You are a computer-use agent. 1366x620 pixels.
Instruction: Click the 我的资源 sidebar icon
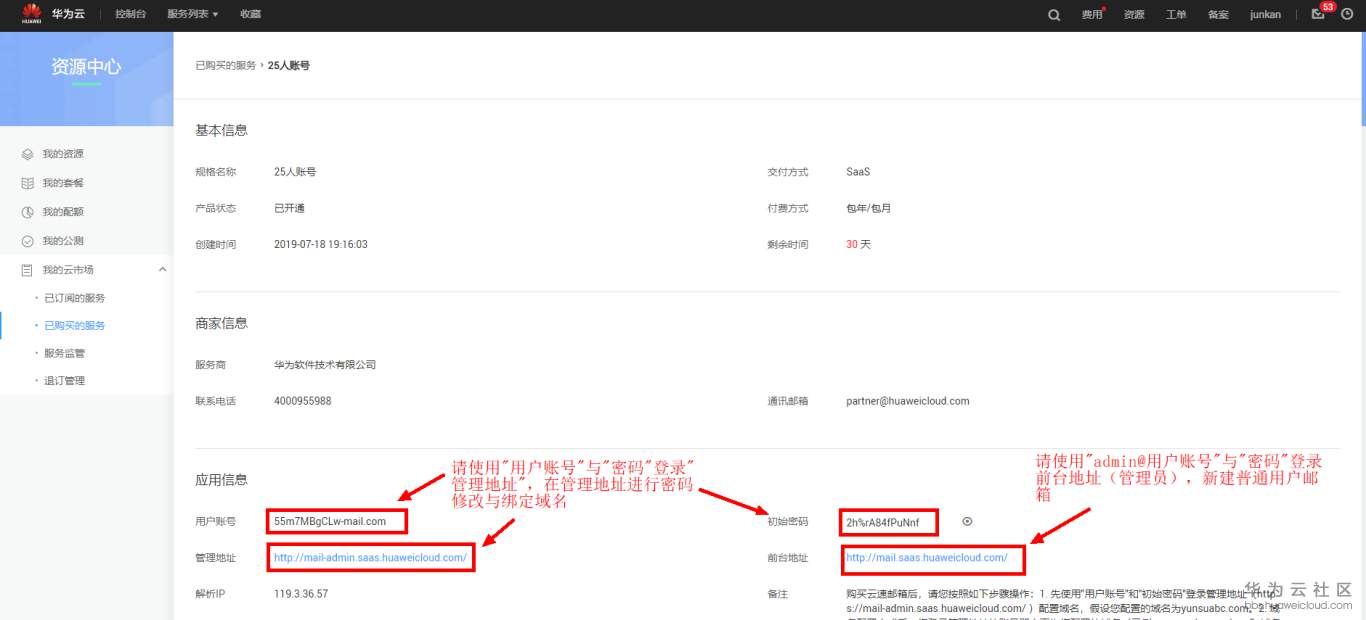pyautogui.click(x=28, y=154)
